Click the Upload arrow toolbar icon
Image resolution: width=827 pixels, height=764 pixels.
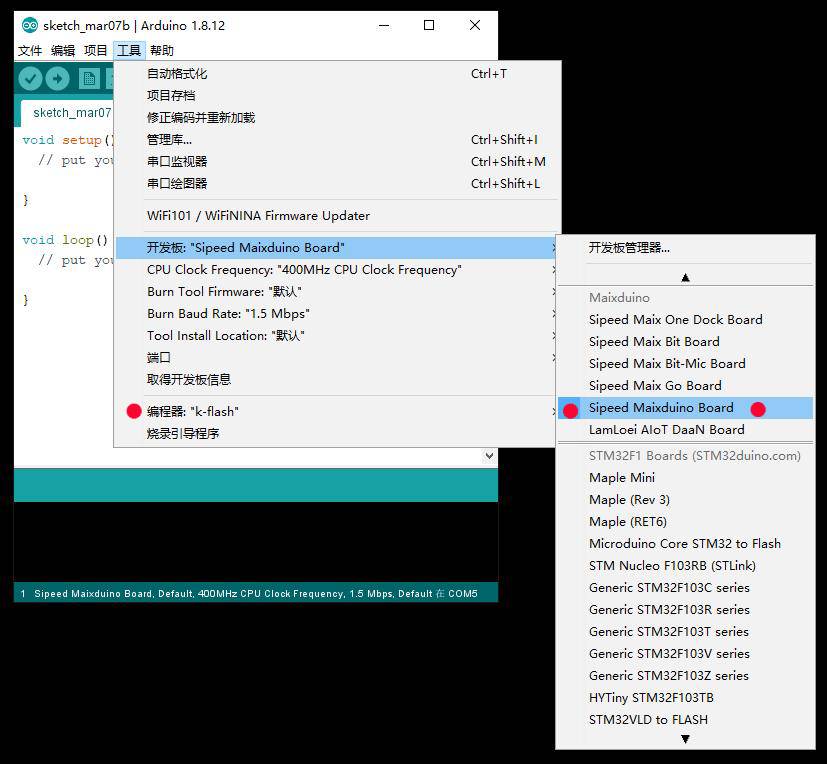click(x=57, y=79)
